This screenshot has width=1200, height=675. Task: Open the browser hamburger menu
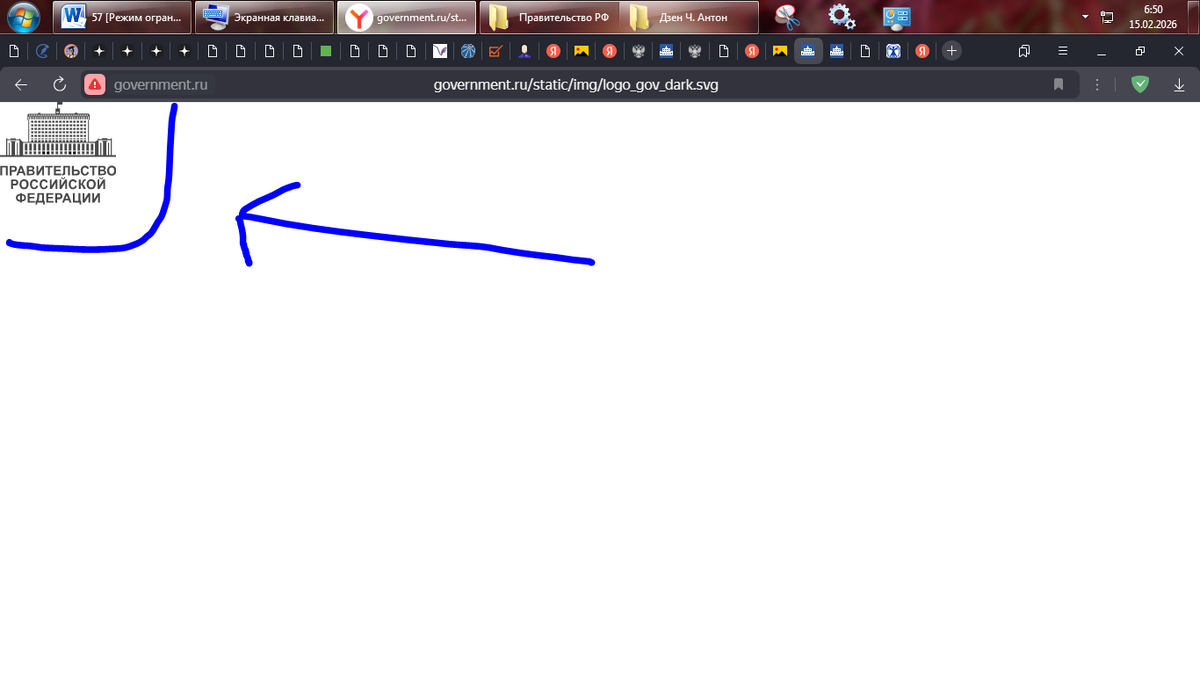[1062, 51]
